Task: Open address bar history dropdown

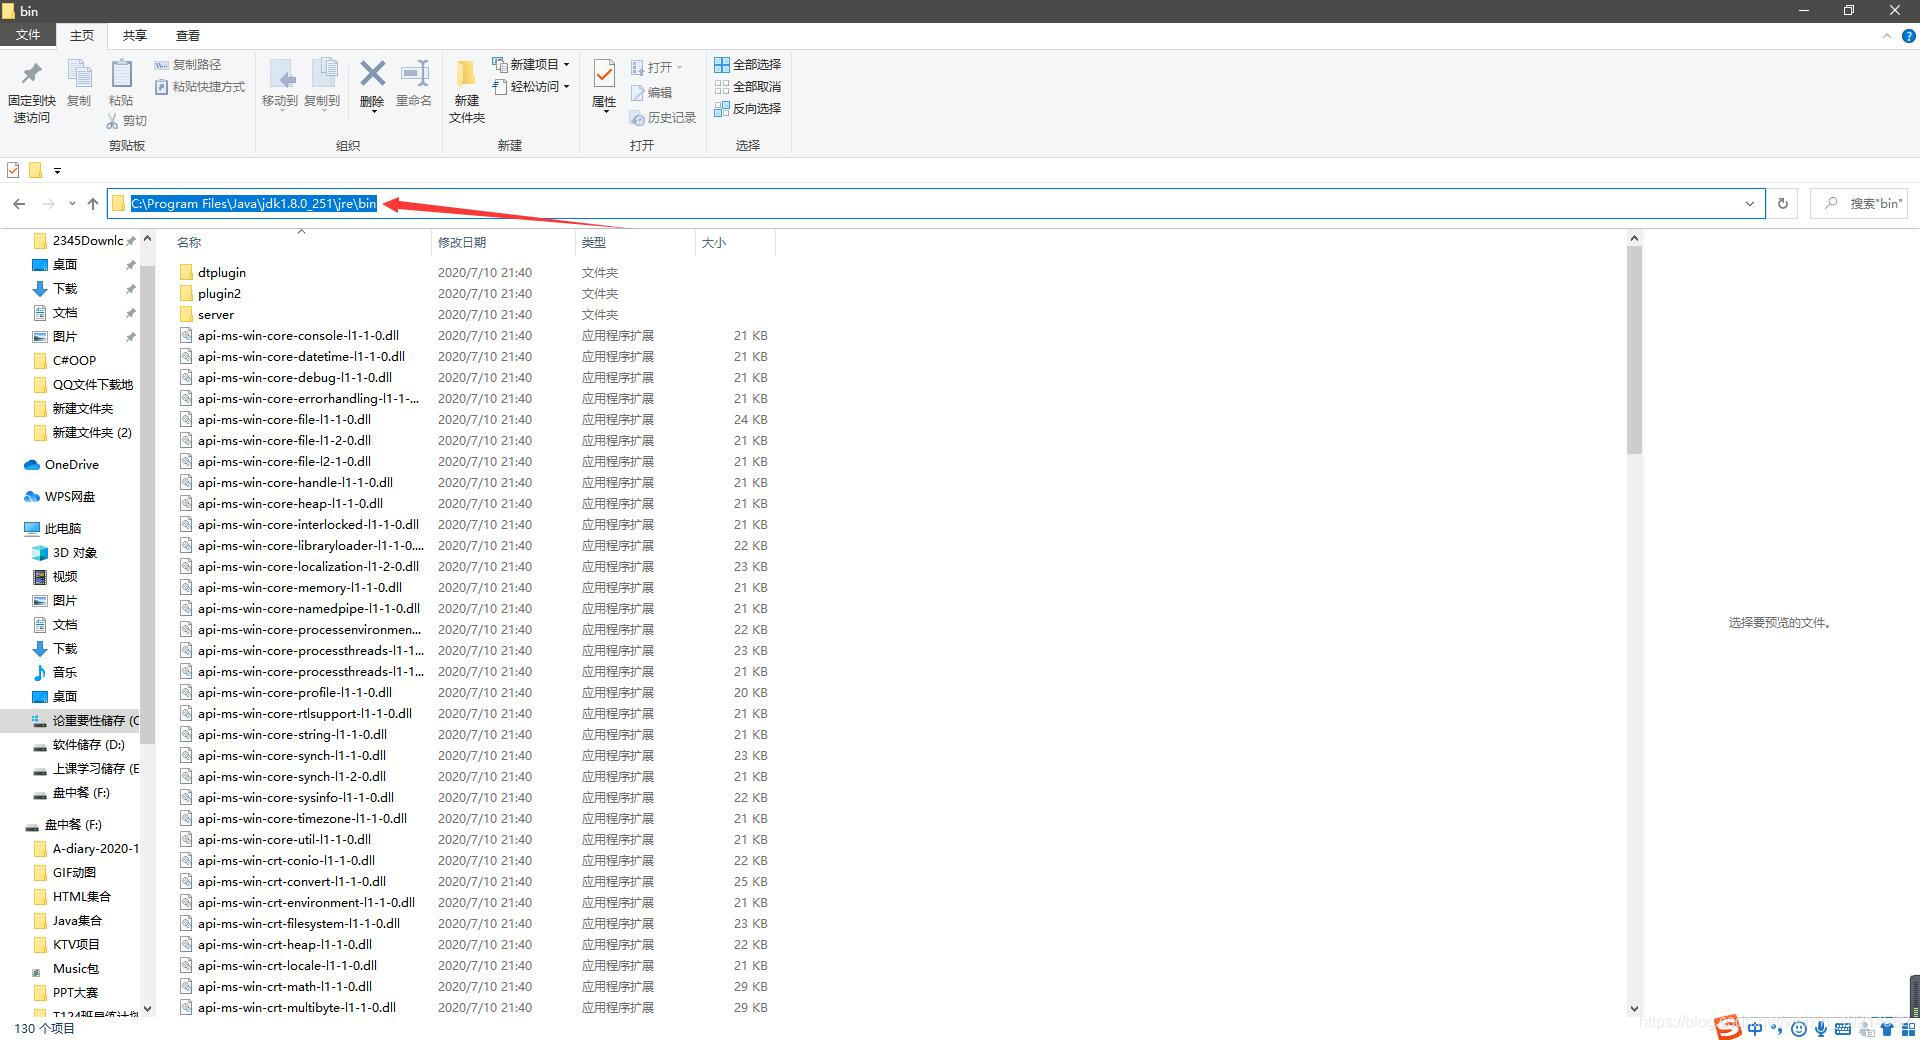Action: 1750,204
